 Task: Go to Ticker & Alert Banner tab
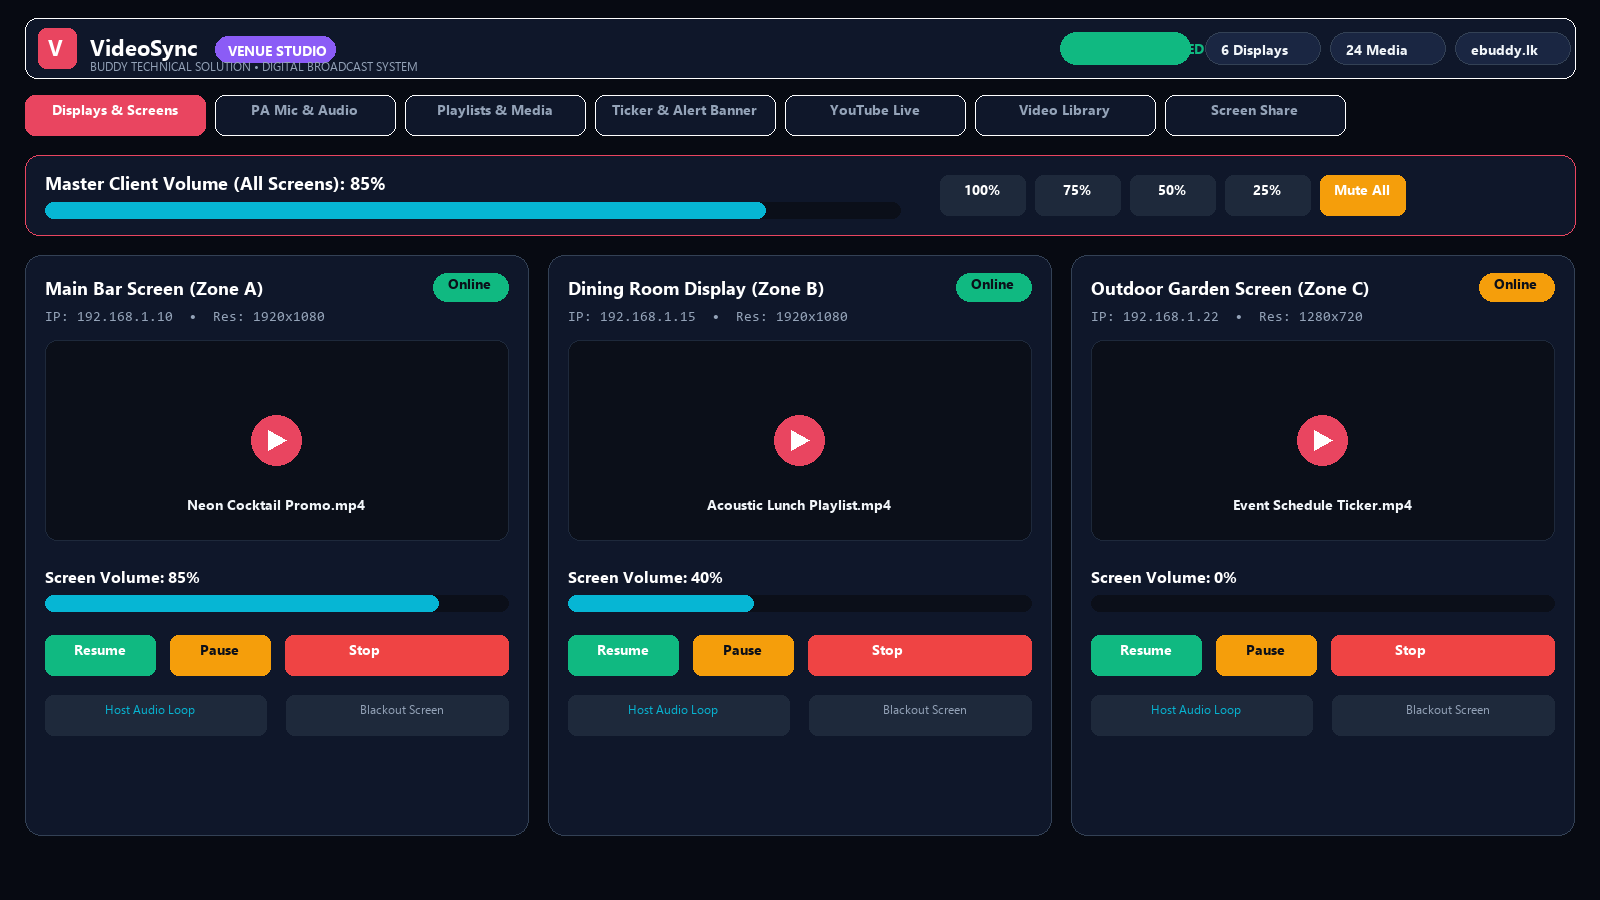coord(685,115)
